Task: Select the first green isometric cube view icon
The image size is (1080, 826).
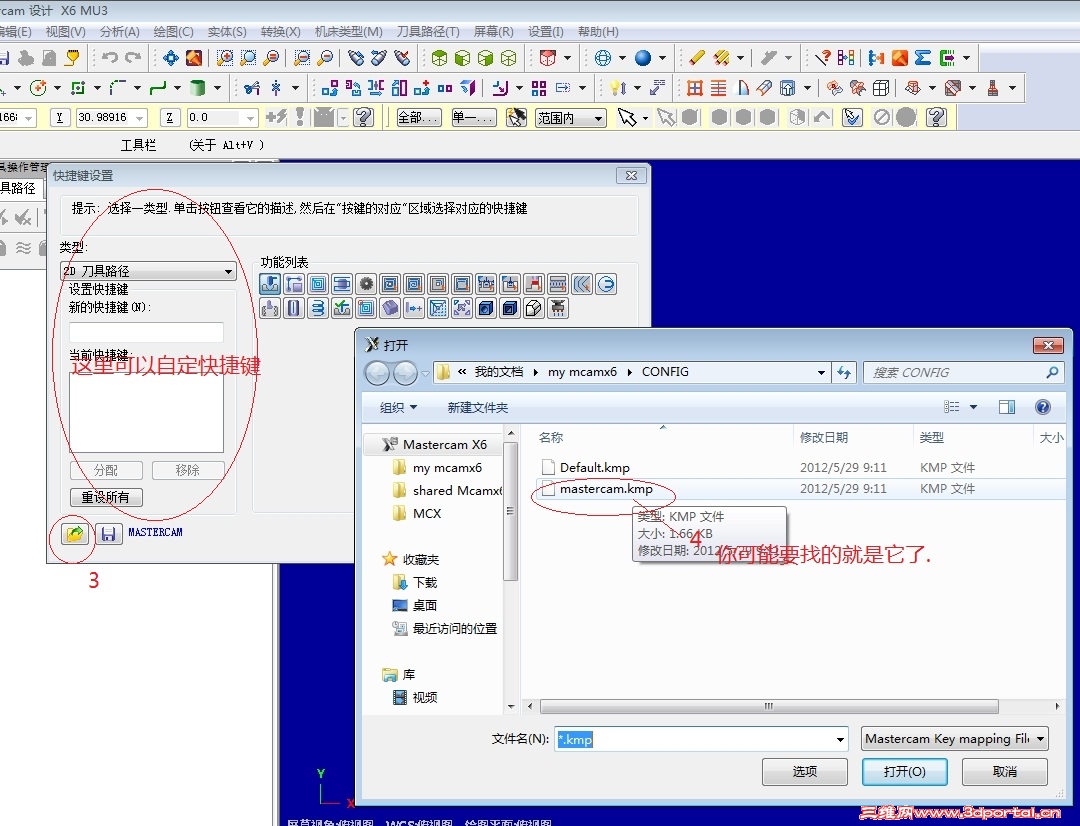Action: (x=439, y=58)
